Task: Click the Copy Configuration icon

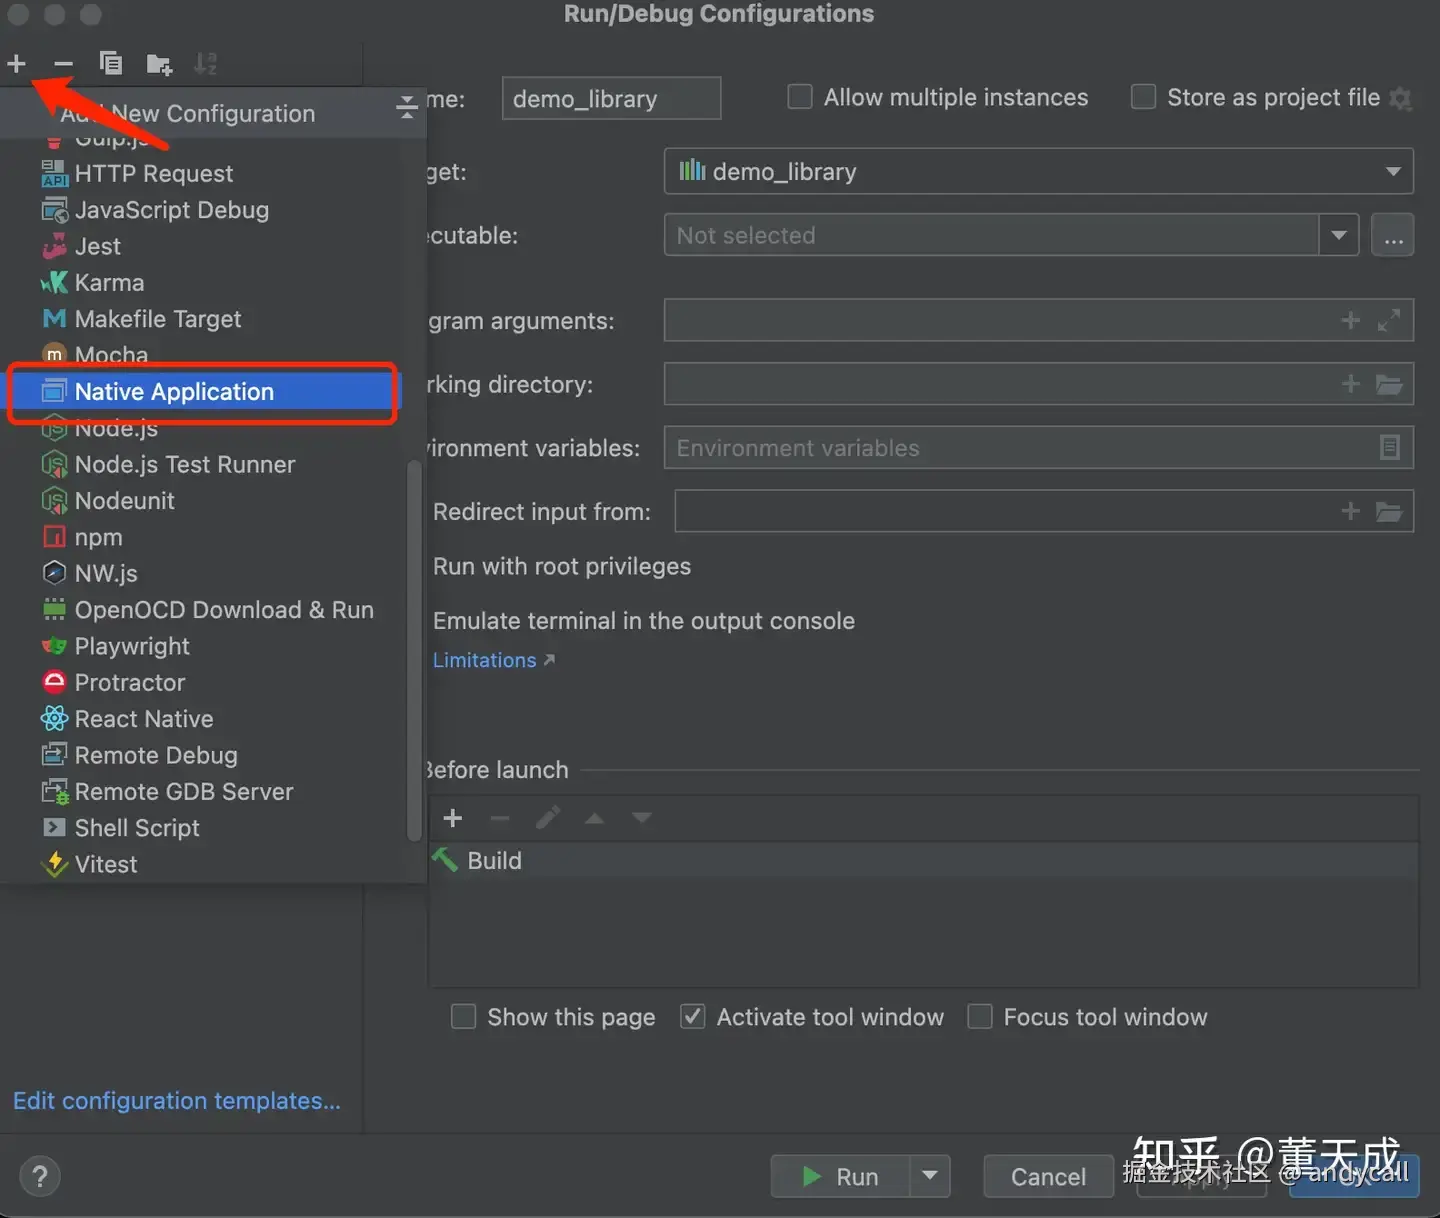Action: [111, 64]
